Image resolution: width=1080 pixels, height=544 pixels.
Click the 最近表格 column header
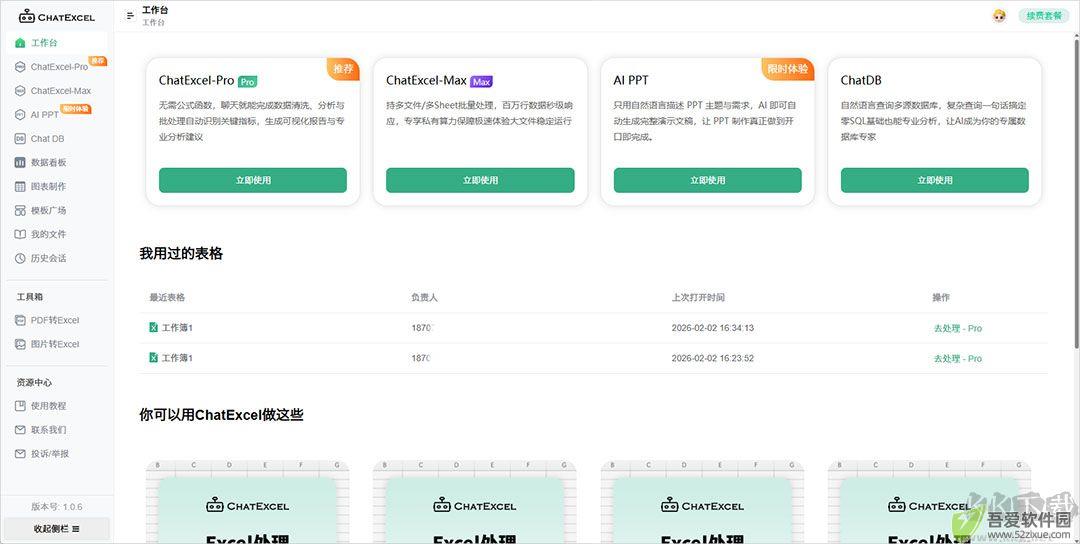[x=167, y=297]
